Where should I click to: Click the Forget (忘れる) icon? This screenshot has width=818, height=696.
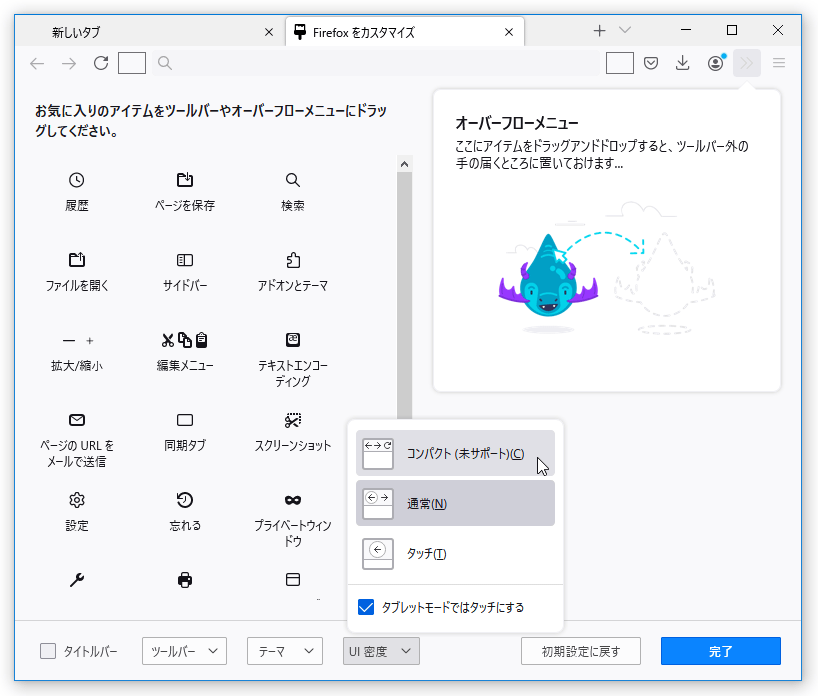185,500
